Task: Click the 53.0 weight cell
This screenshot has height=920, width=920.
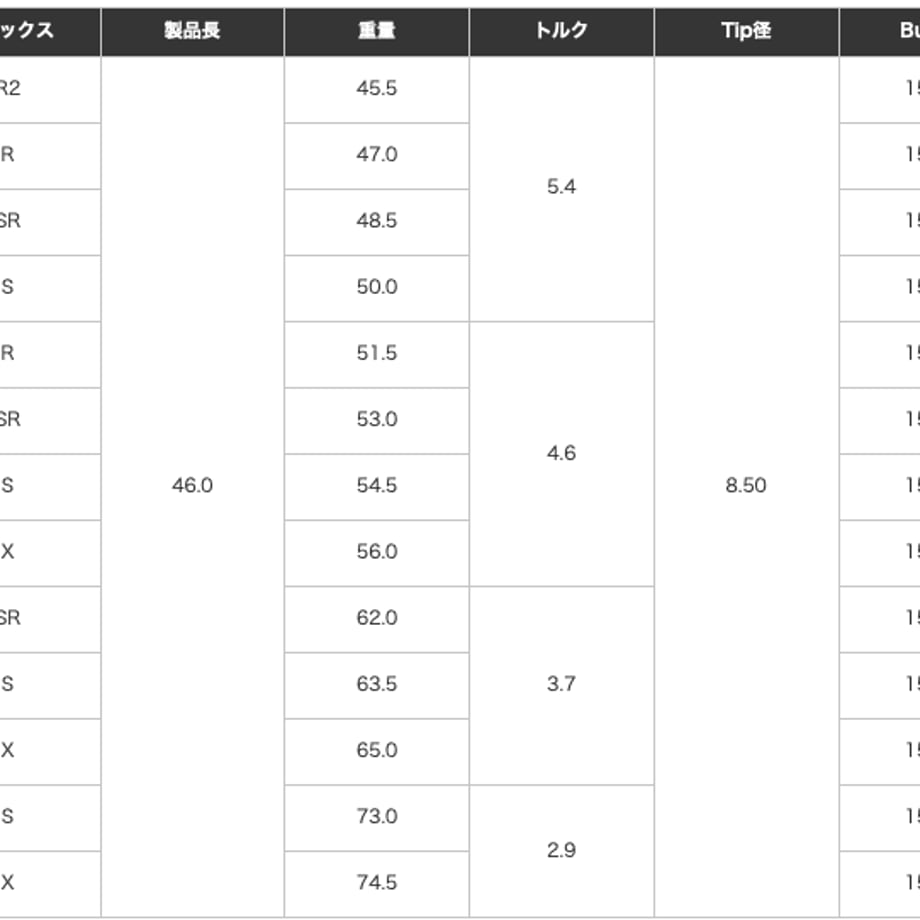Action: [x=377, y=421]
